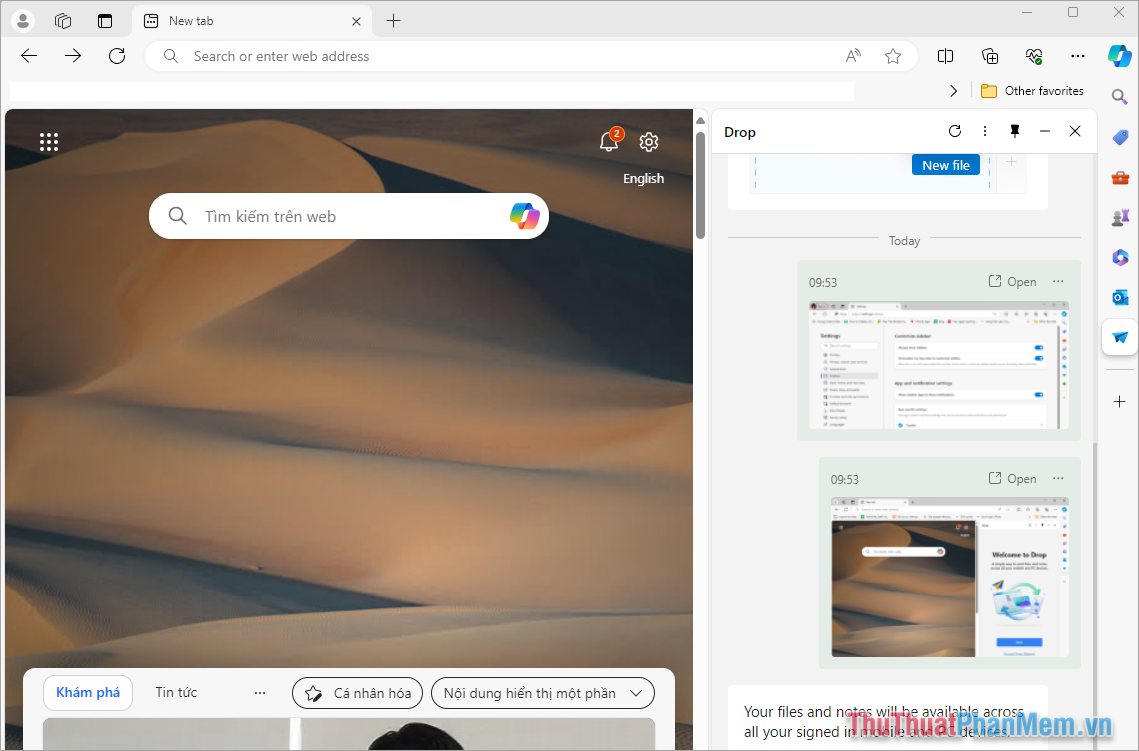This screenshot has width=1139, height=751.
Task: Pin the Drop panel open
Action: (x=1014, y=131)
